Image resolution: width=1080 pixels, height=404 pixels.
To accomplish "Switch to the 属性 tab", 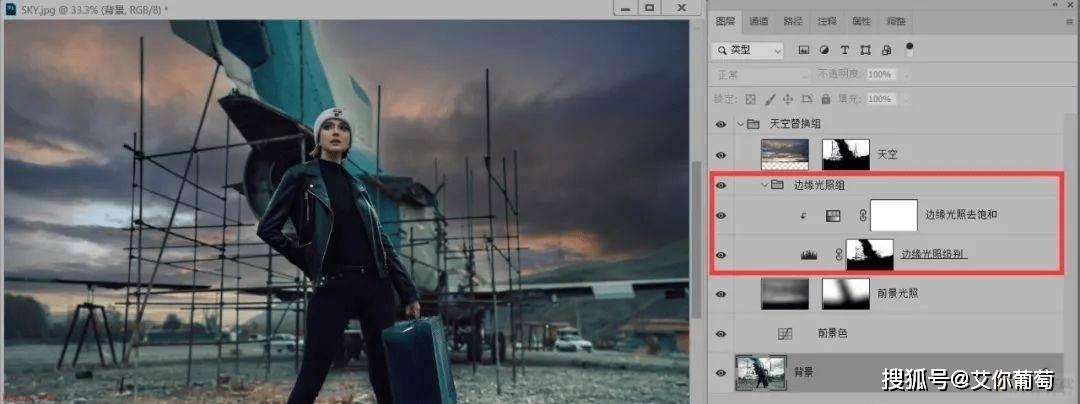I will click(x=862, y=21).
